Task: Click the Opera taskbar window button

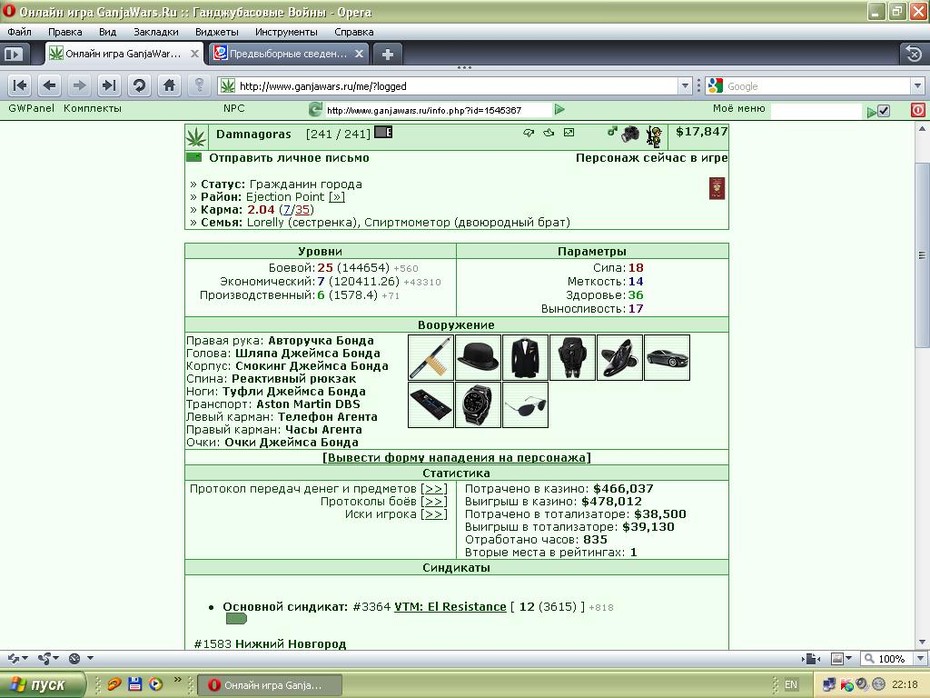Action: click(x=270, y=685)
